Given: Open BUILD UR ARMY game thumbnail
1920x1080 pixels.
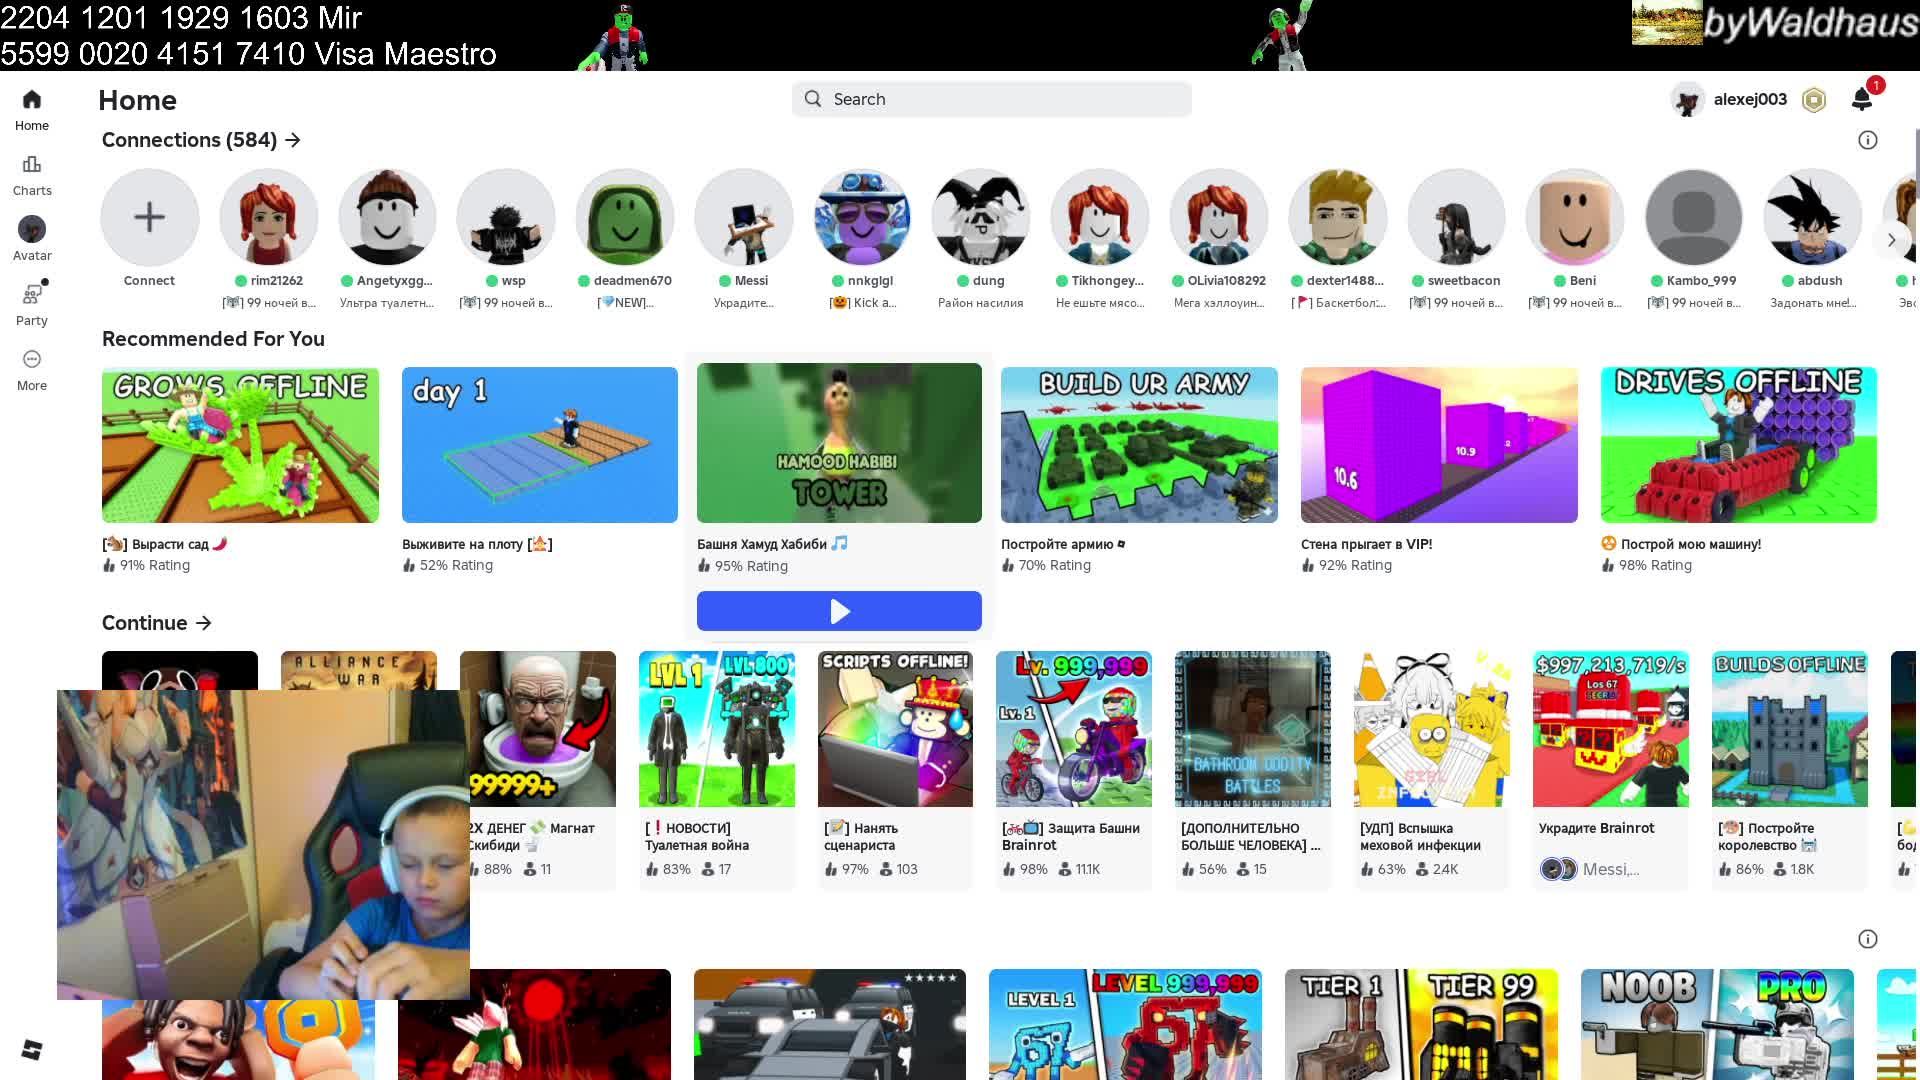Looking at the screenshot, I should pyautogui.click(x=1139, y=444).
